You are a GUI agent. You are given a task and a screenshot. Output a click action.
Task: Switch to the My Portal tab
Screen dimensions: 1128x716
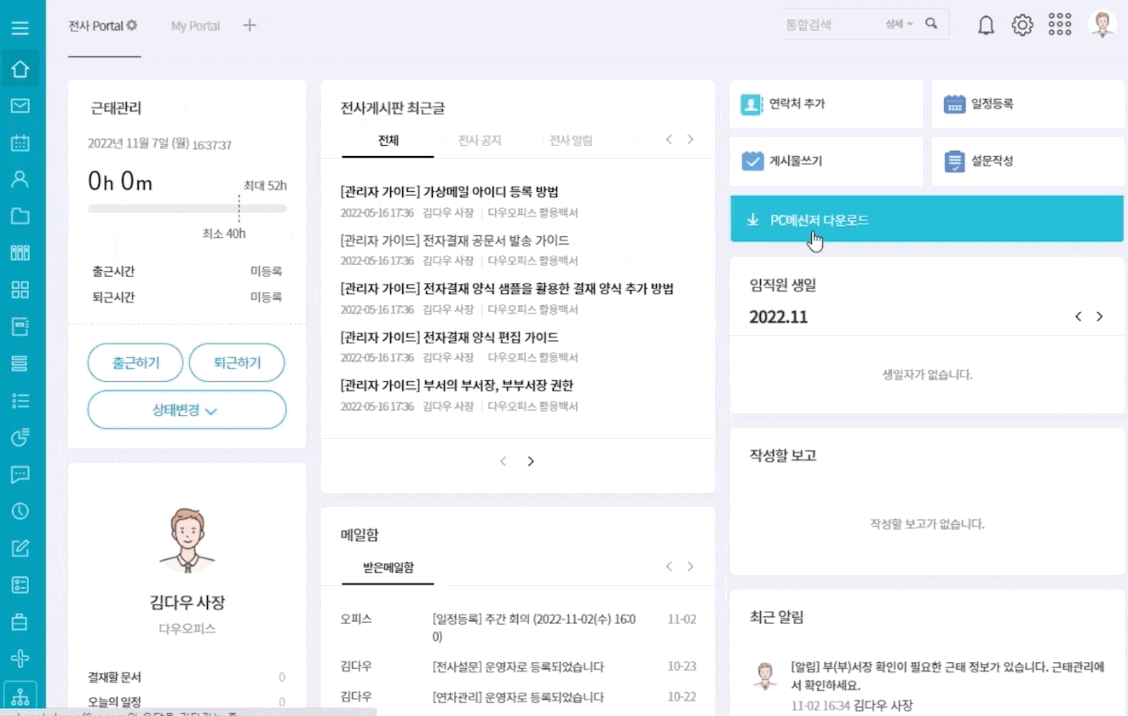195,27
